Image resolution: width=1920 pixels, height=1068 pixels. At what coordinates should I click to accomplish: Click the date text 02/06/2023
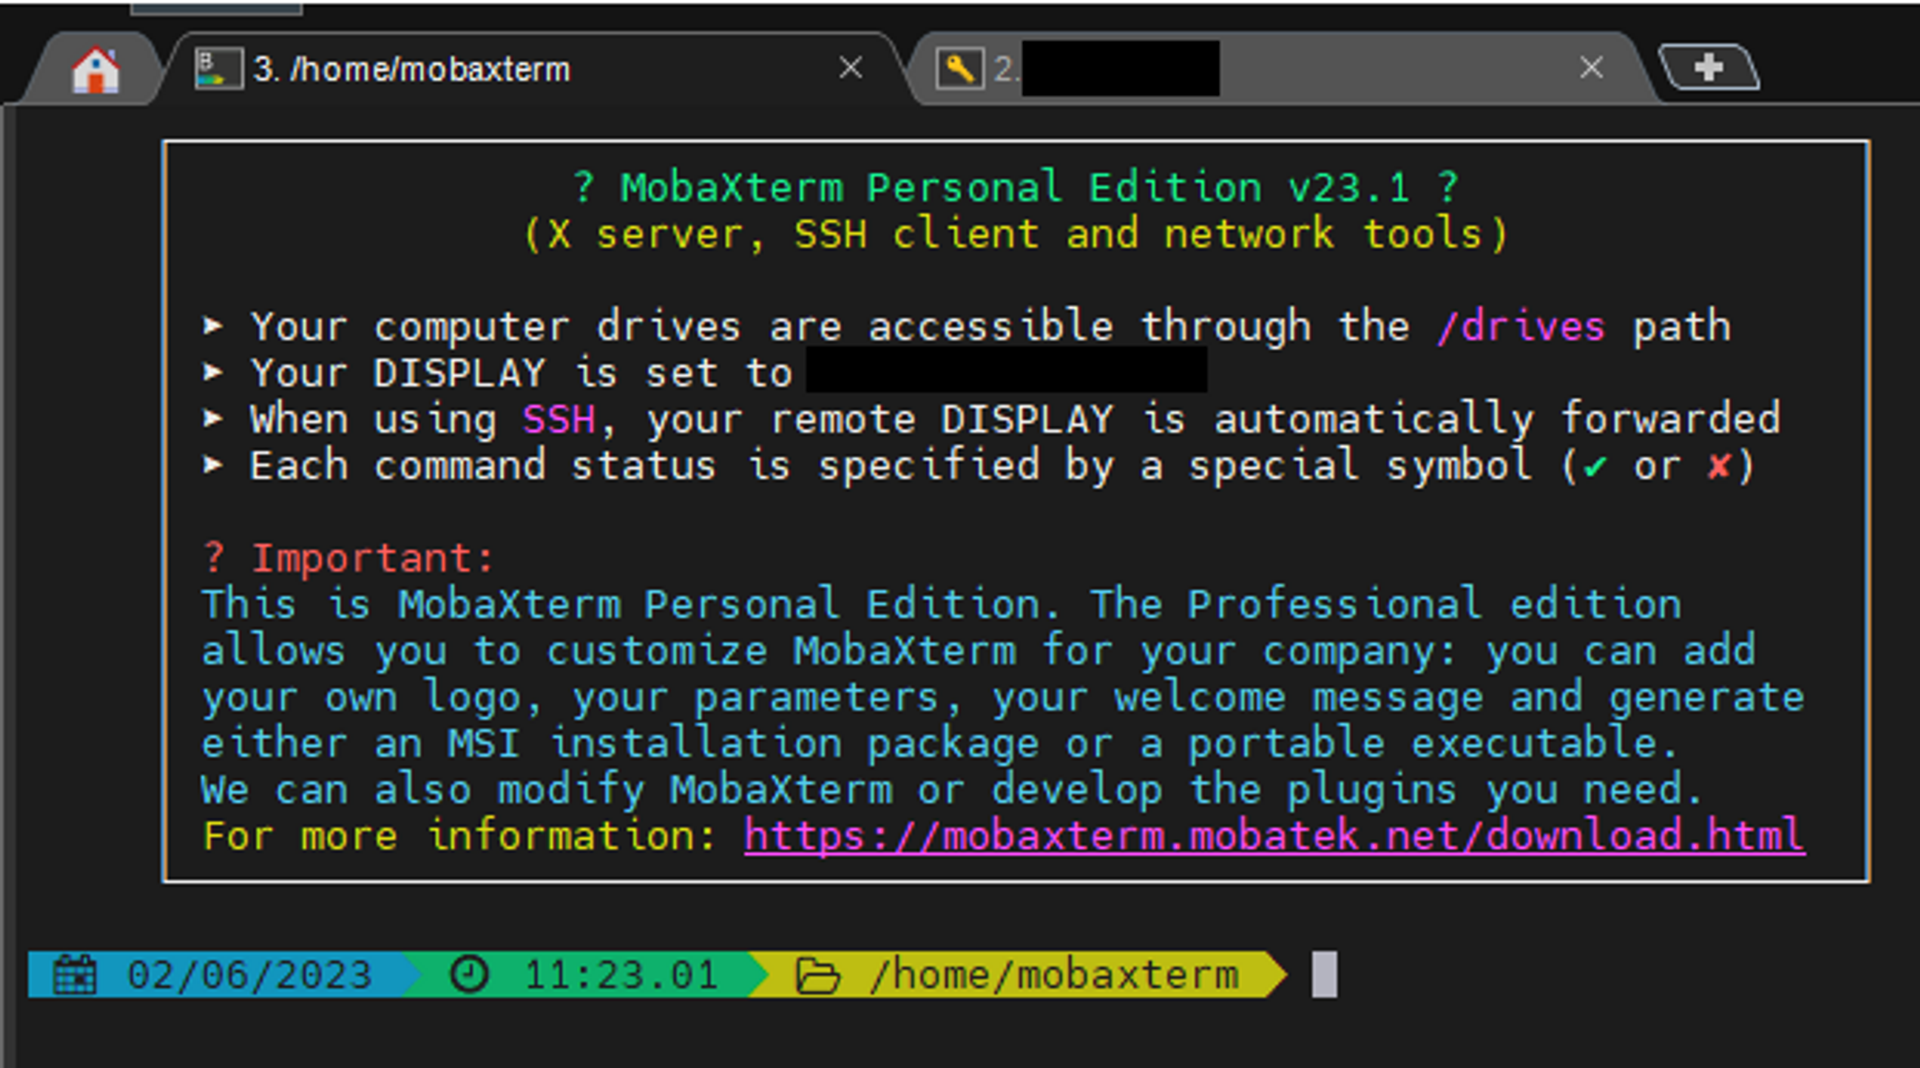point(250,975)
